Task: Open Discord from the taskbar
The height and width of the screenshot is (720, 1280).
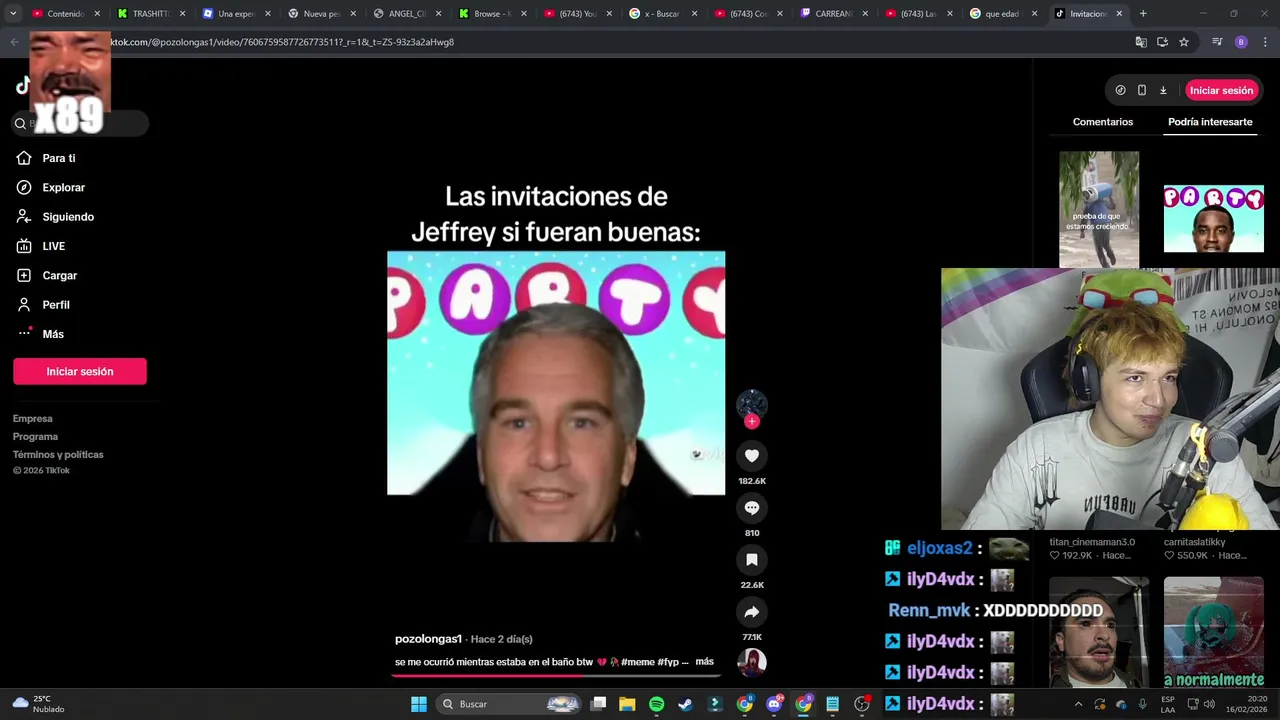Action: tap(774, 704)
